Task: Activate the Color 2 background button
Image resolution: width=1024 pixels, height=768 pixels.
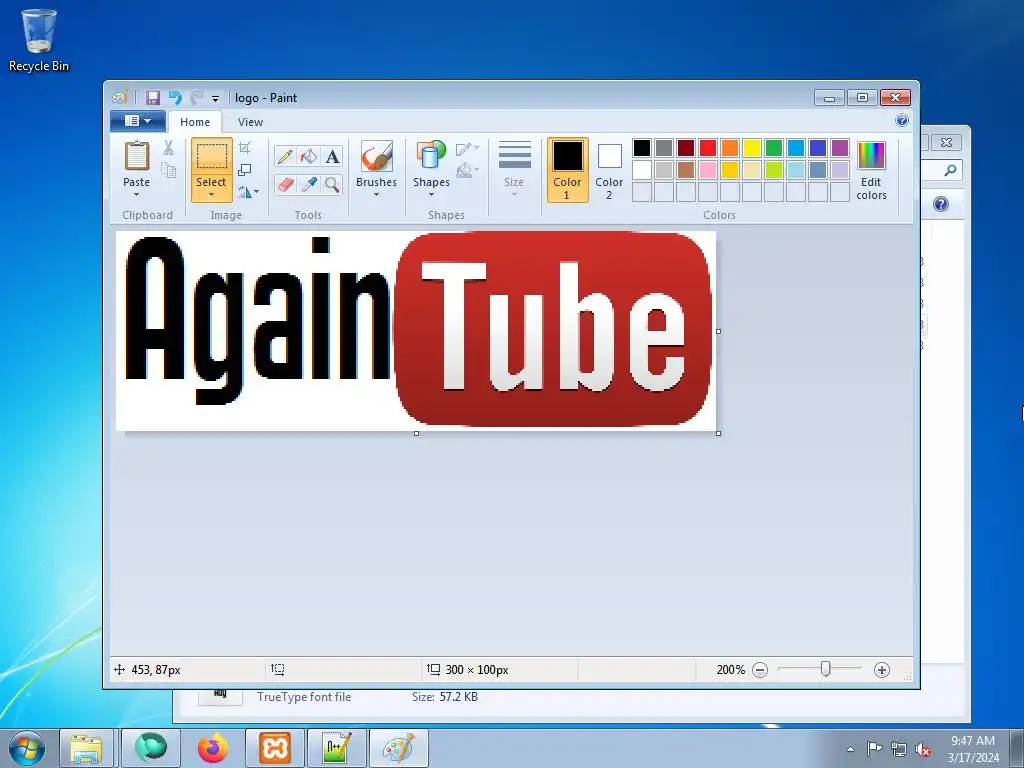Action: [609, 170]
